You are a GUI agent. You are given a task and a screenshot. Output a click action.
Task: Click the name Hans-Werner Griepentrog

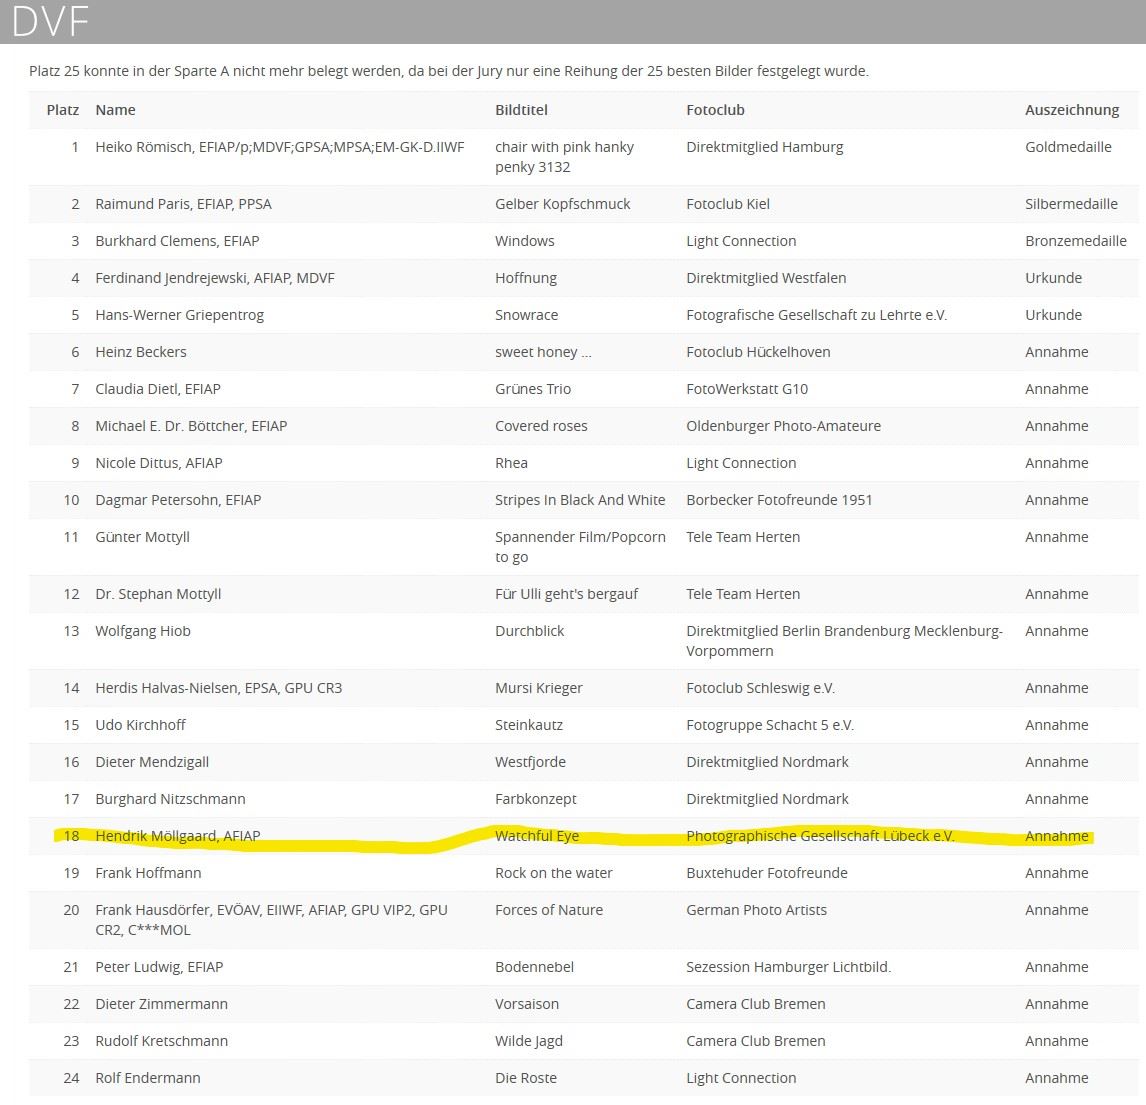coord(180,315)
